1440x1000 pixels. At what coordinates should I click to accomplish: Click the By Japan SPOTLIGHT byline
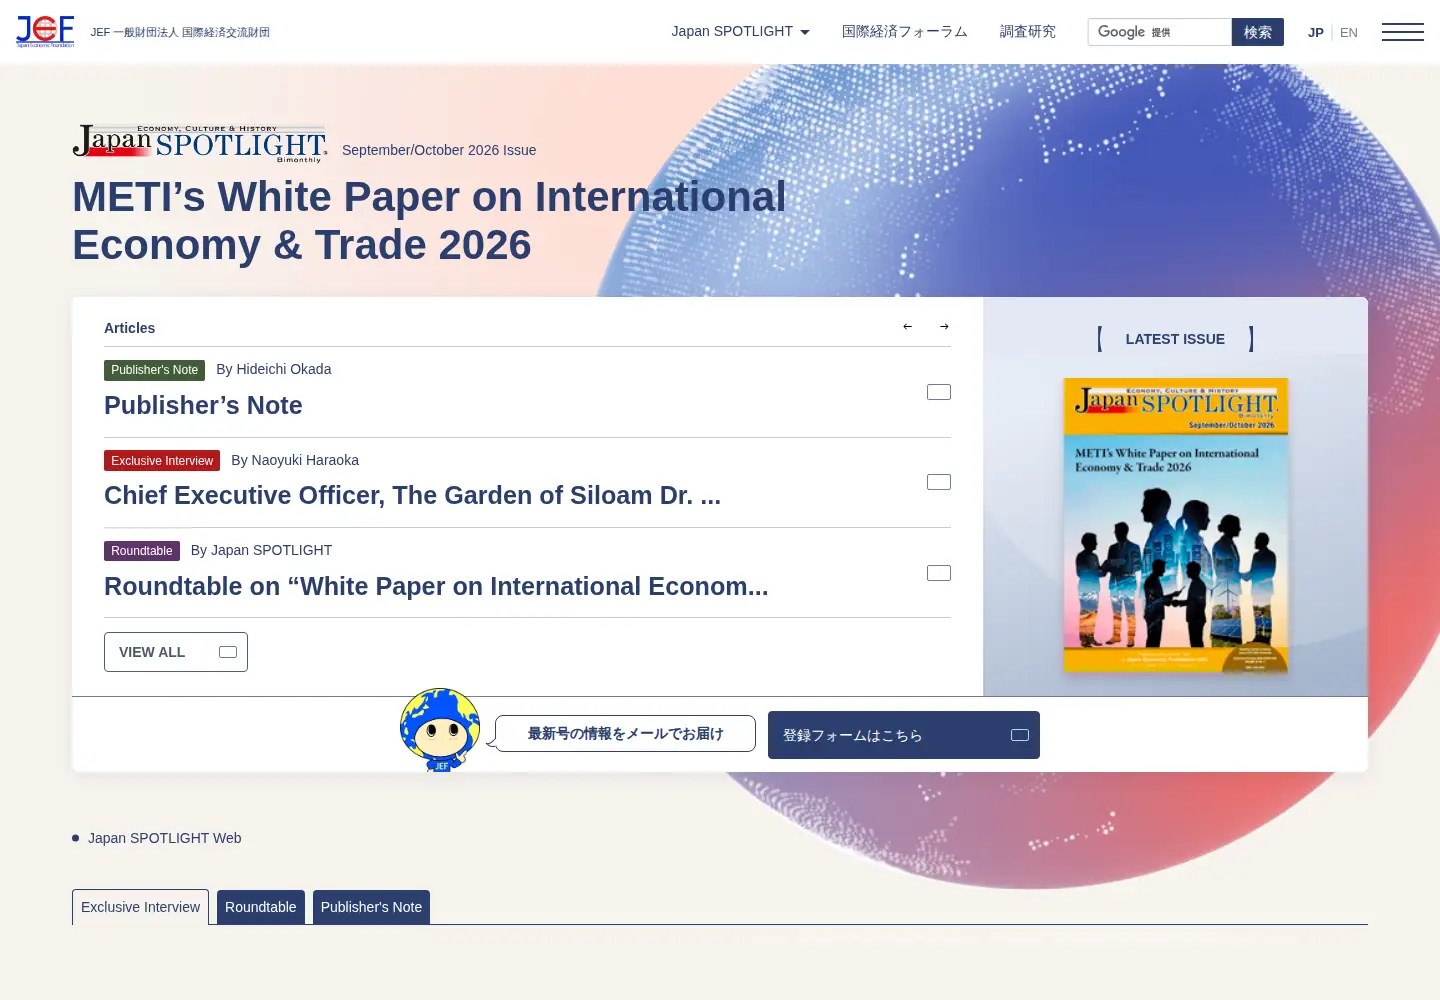[x=261, y=550]
